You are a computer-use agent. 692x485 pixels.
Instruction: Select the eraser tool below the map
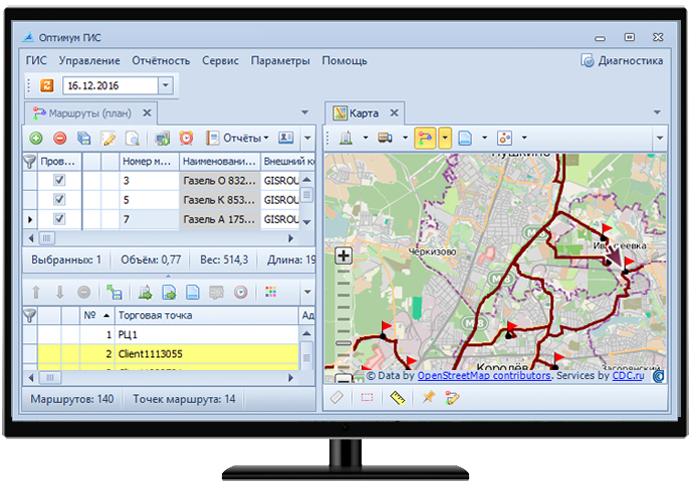(337, 397)
